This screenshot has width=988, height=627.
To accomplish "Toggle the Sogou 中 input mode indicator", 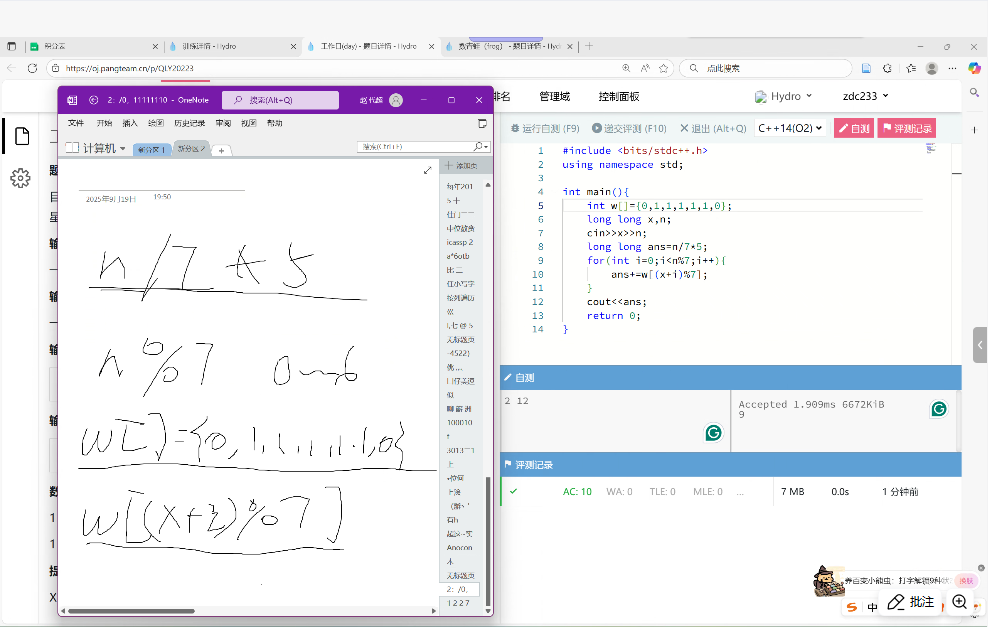I will click(x=872, y=606).
